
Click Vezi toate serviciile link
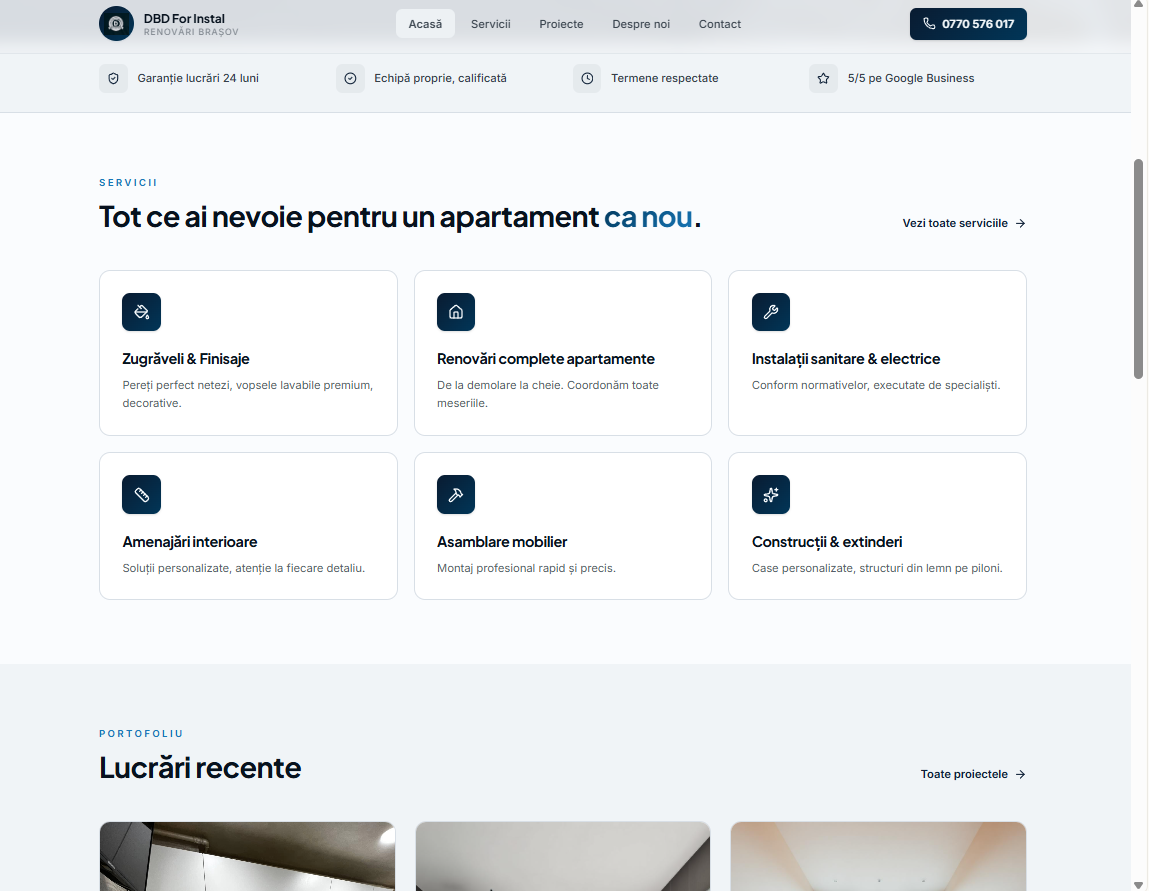coord(963,223)
